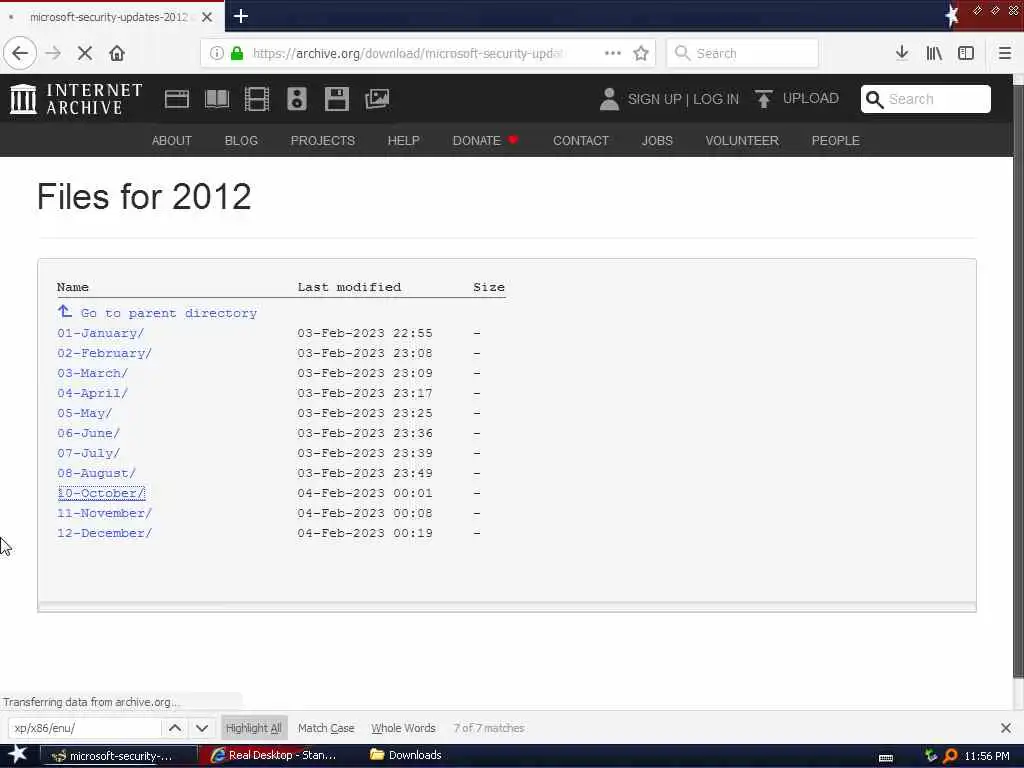Image resolution: width=1024 pixels, height=768 pixels.
Task: Toggle Whole Words in find bar
Action: 403,728
